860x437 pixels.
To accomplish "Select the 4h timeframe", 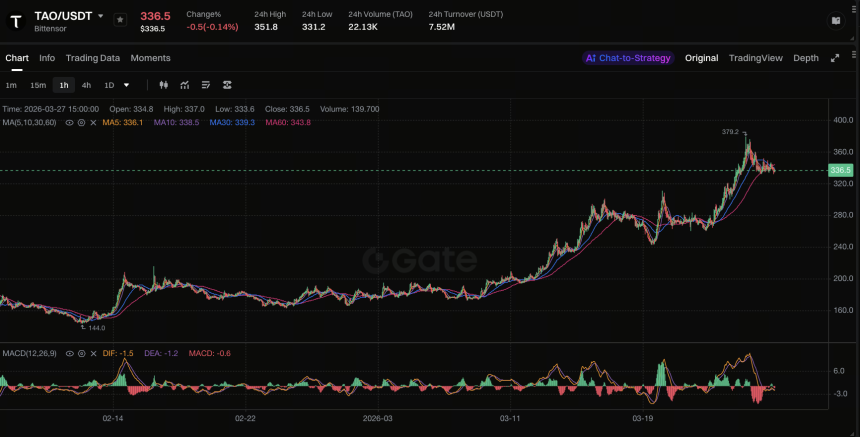I will (x=86, y=85).
